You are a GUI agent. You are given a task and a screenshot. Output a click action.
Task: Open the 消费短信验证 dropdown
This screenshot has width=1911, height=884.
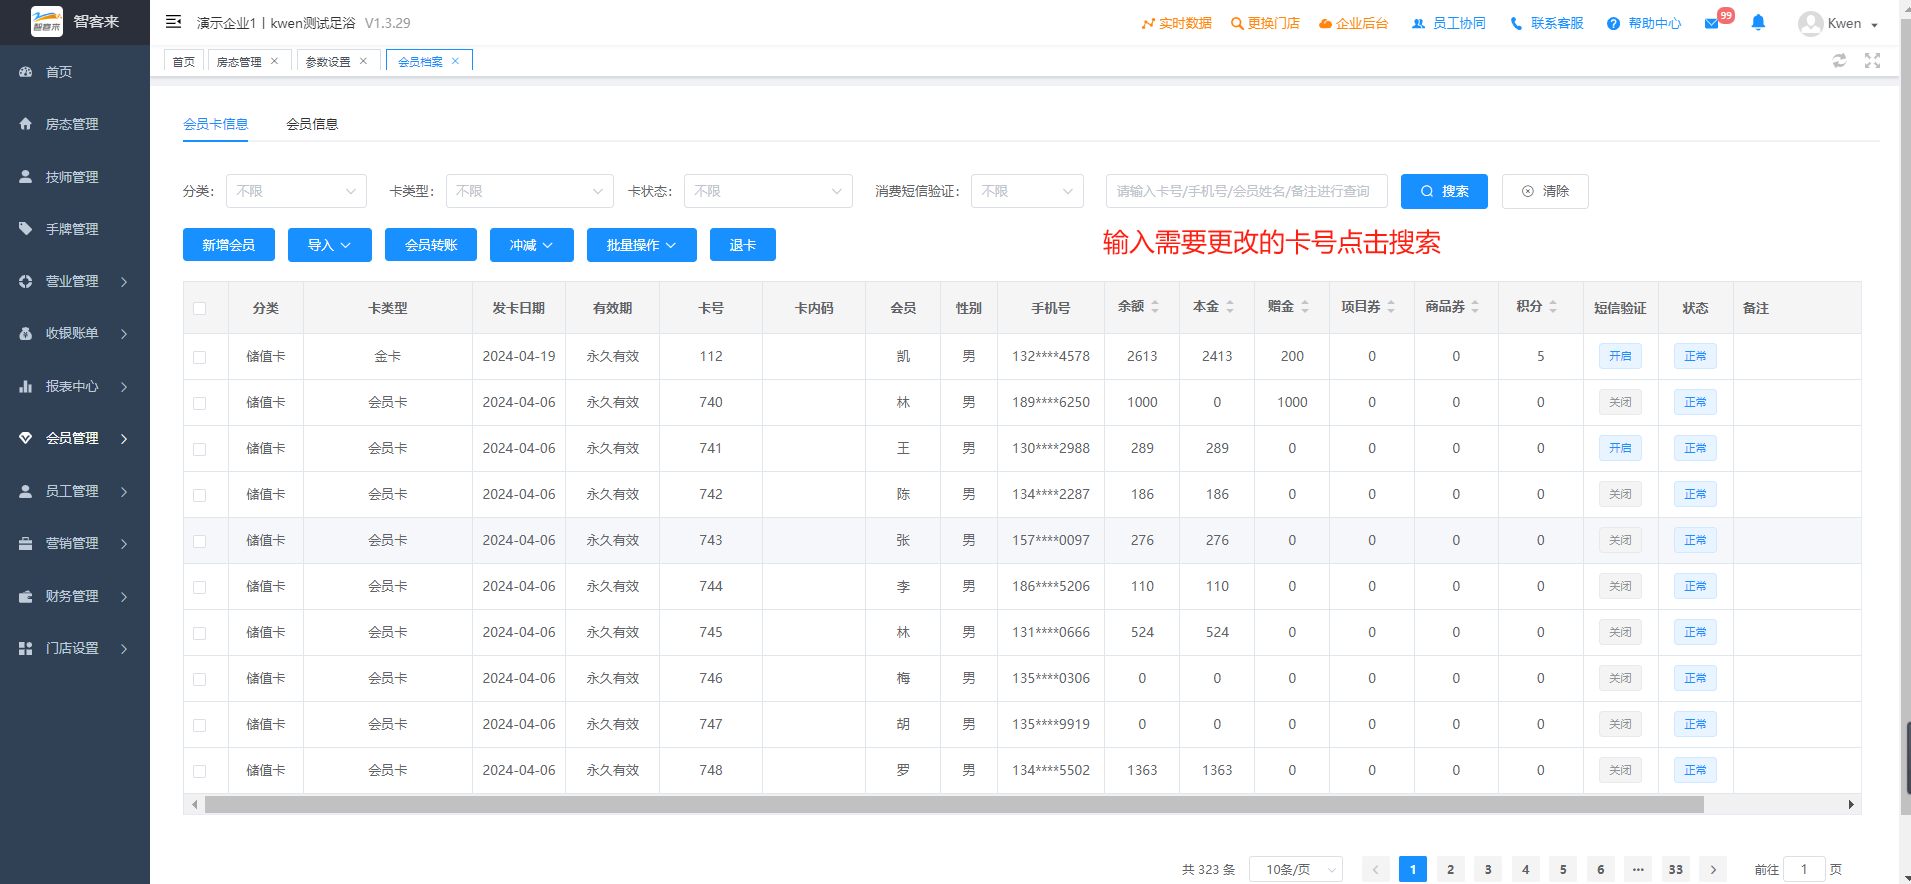[x=1027, y=191]
